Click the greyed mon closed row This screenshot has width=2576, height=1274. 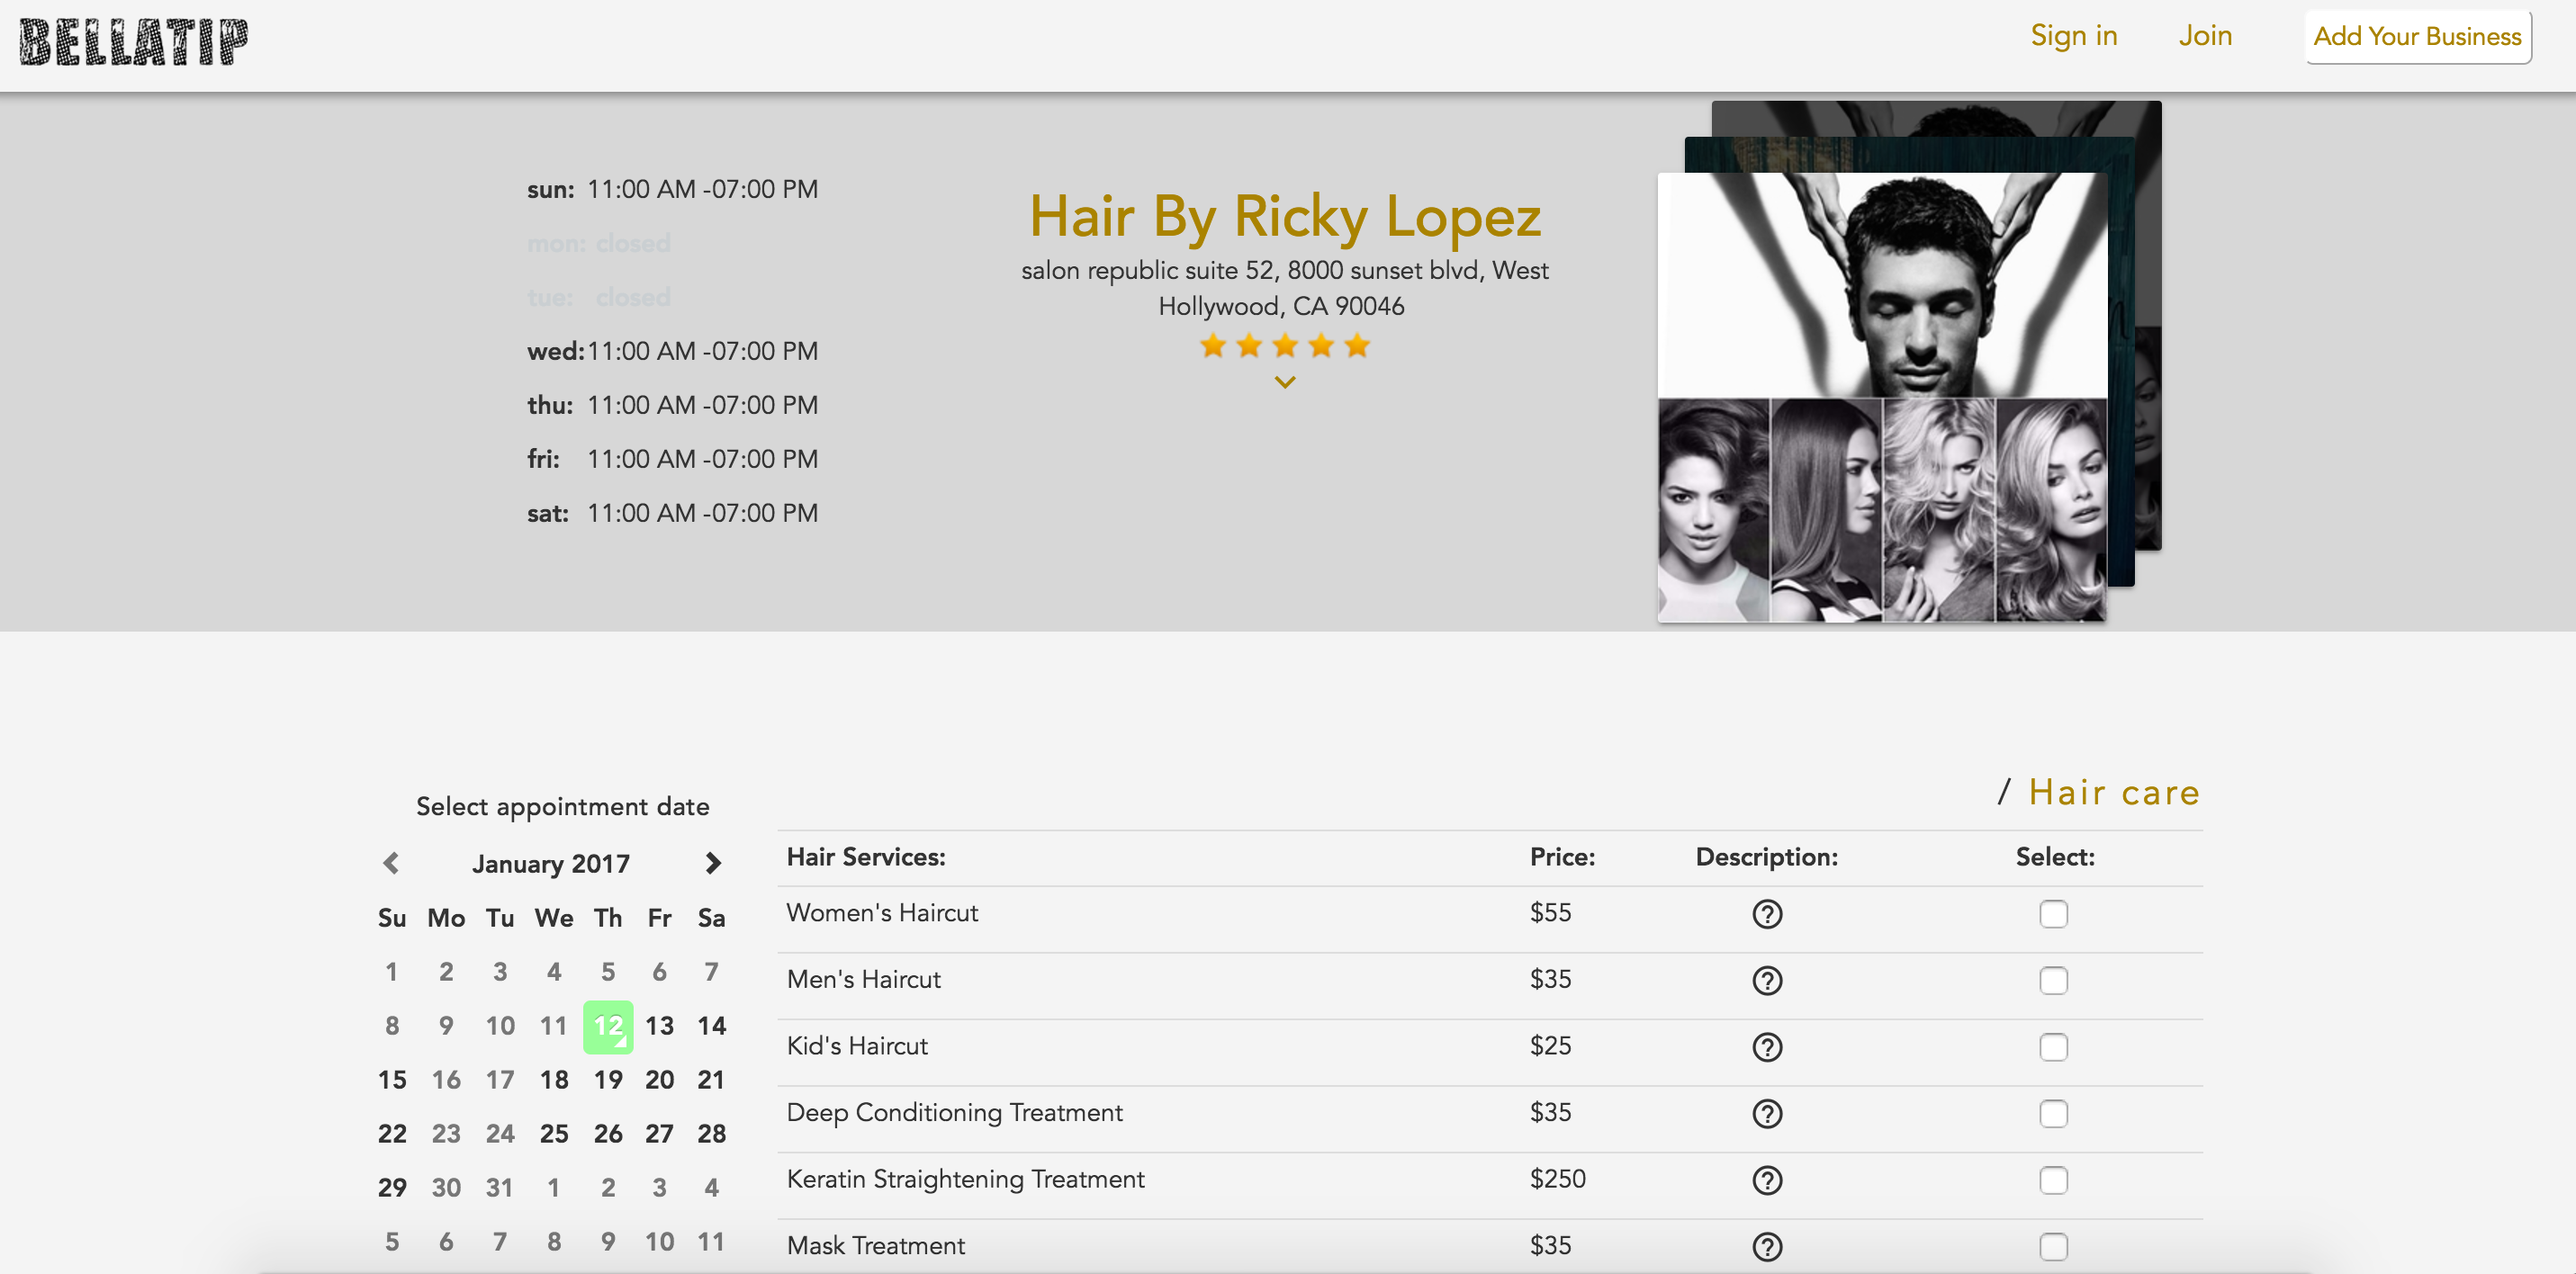(599, 243)
